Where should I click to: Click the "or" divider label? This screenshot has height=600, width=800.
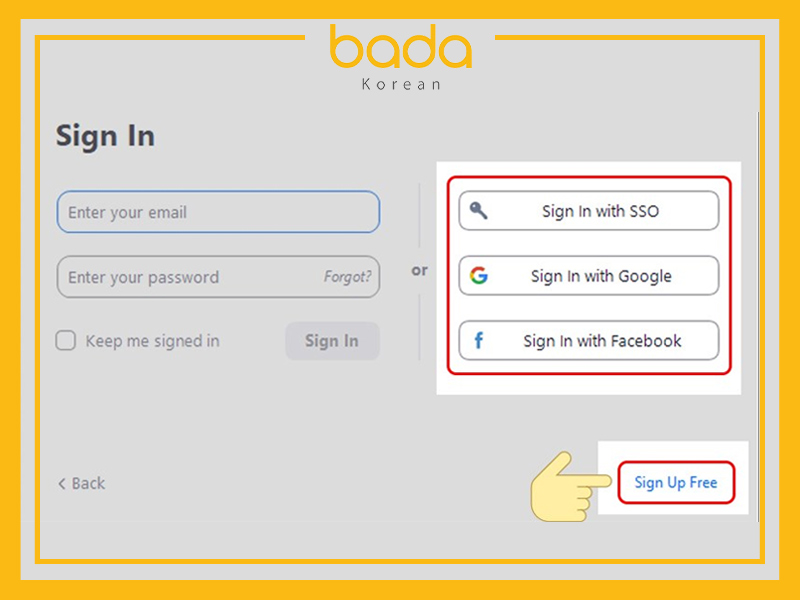(x=419, y=270)
